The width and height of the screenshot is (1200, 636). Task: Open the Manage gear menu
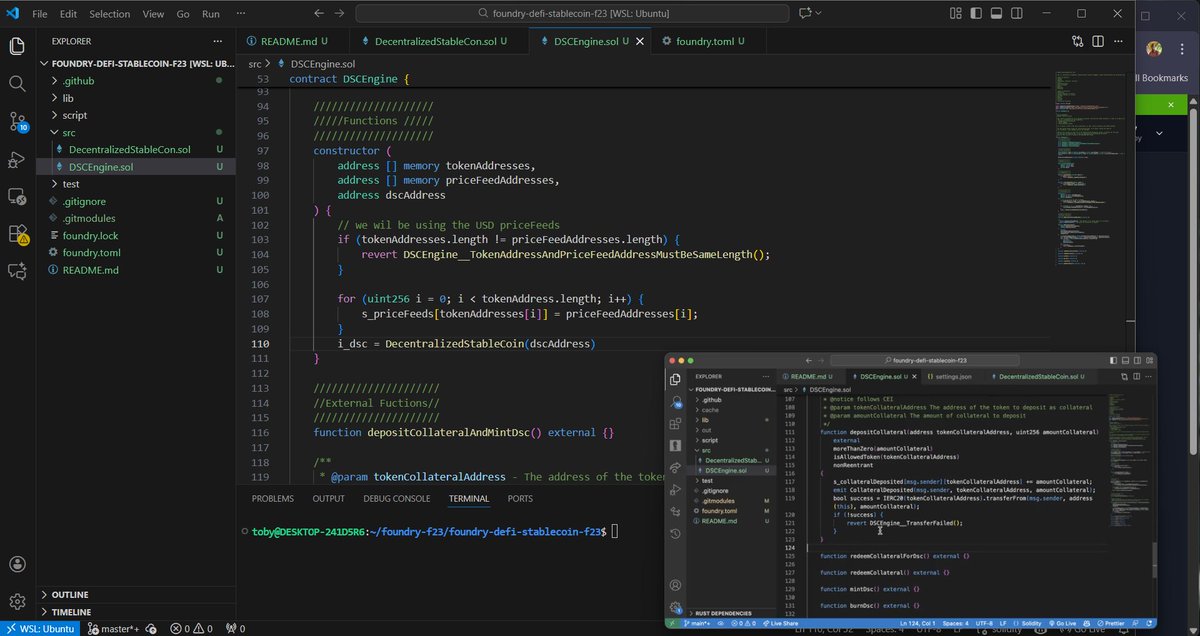pyautogui.click(x=17, y=602)
